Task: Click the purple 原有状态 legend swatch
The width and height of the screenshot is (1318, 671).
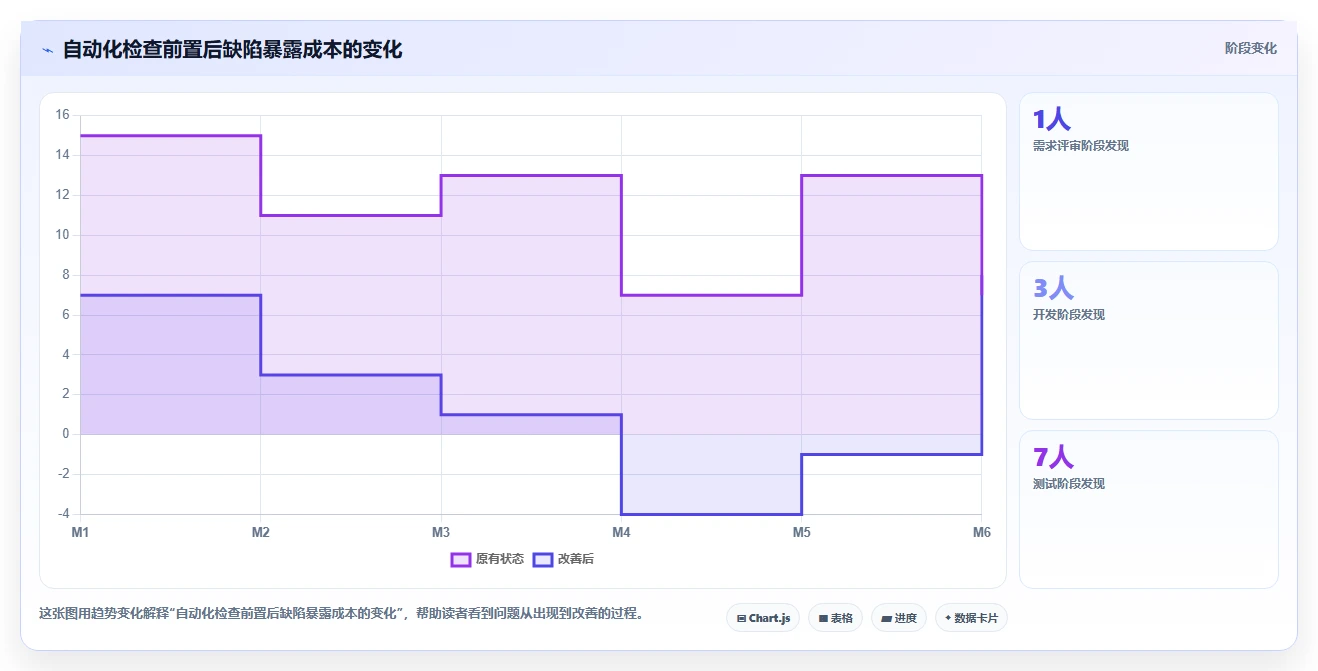Action: [x=461, y=559]
